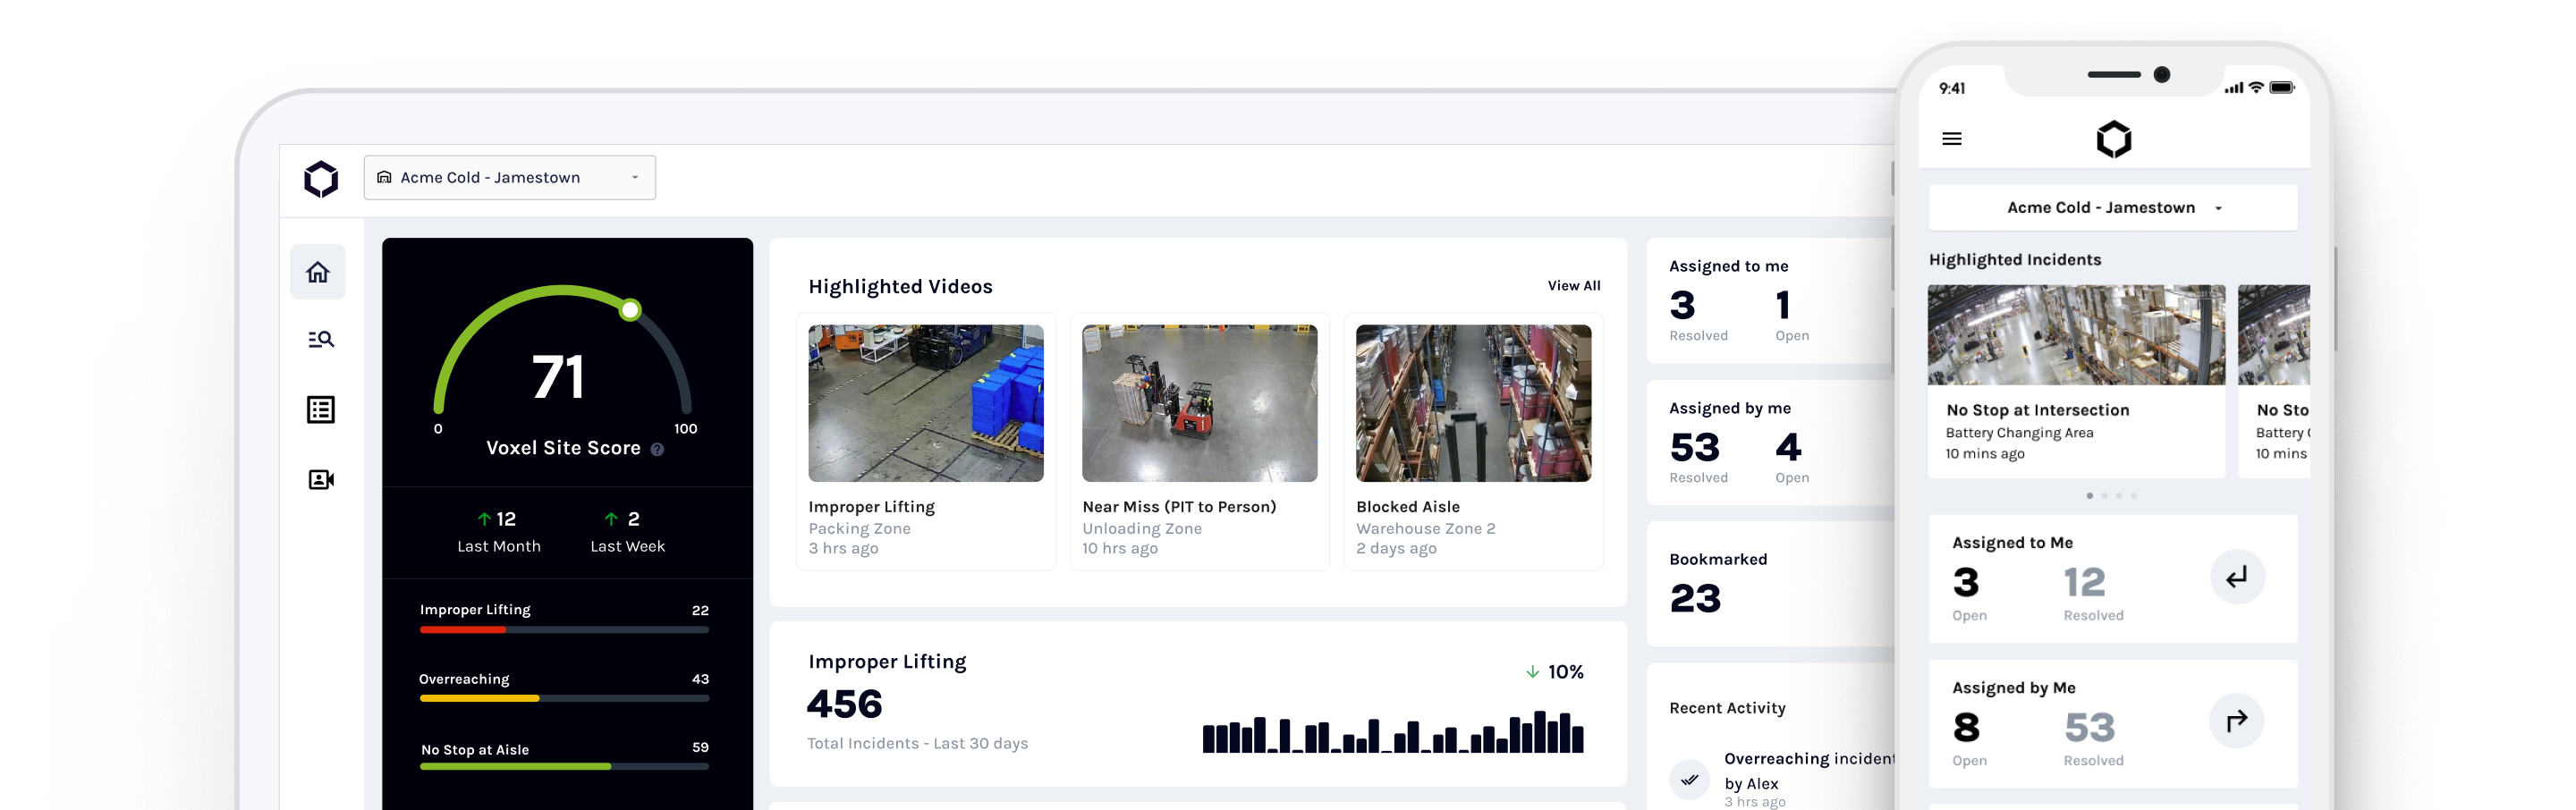Open the camera feeds icon in tablet sidebar
This screenshot has width=2576, height=810.
coord(320,480)
